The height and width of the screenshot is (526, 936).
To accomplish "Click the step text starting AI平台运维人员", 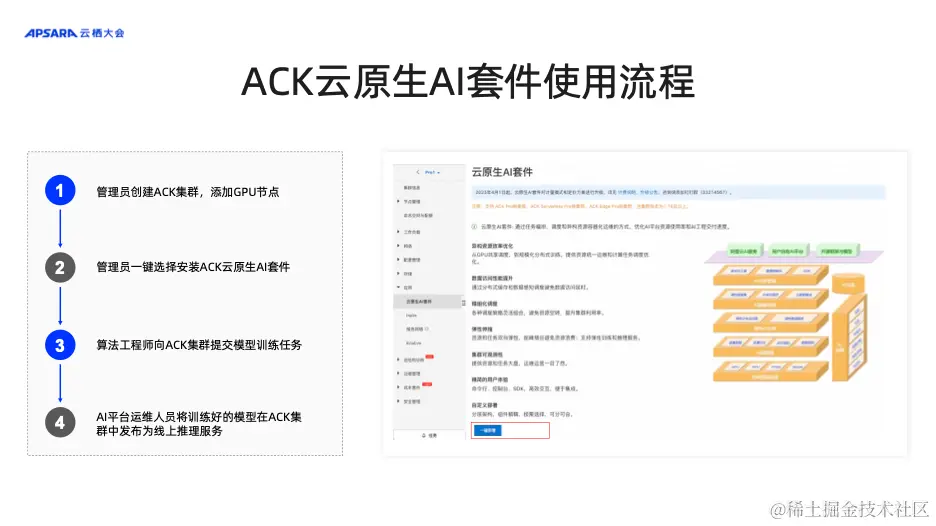I will point(199,424).
